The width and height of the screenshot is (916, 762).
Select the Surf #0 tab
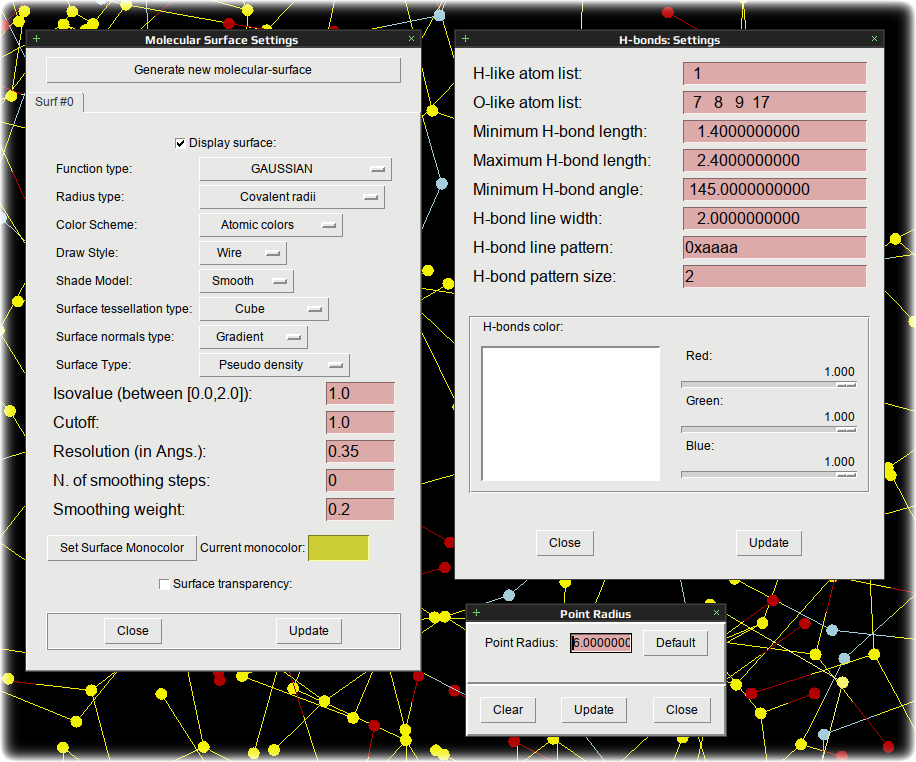click(54, 102)
